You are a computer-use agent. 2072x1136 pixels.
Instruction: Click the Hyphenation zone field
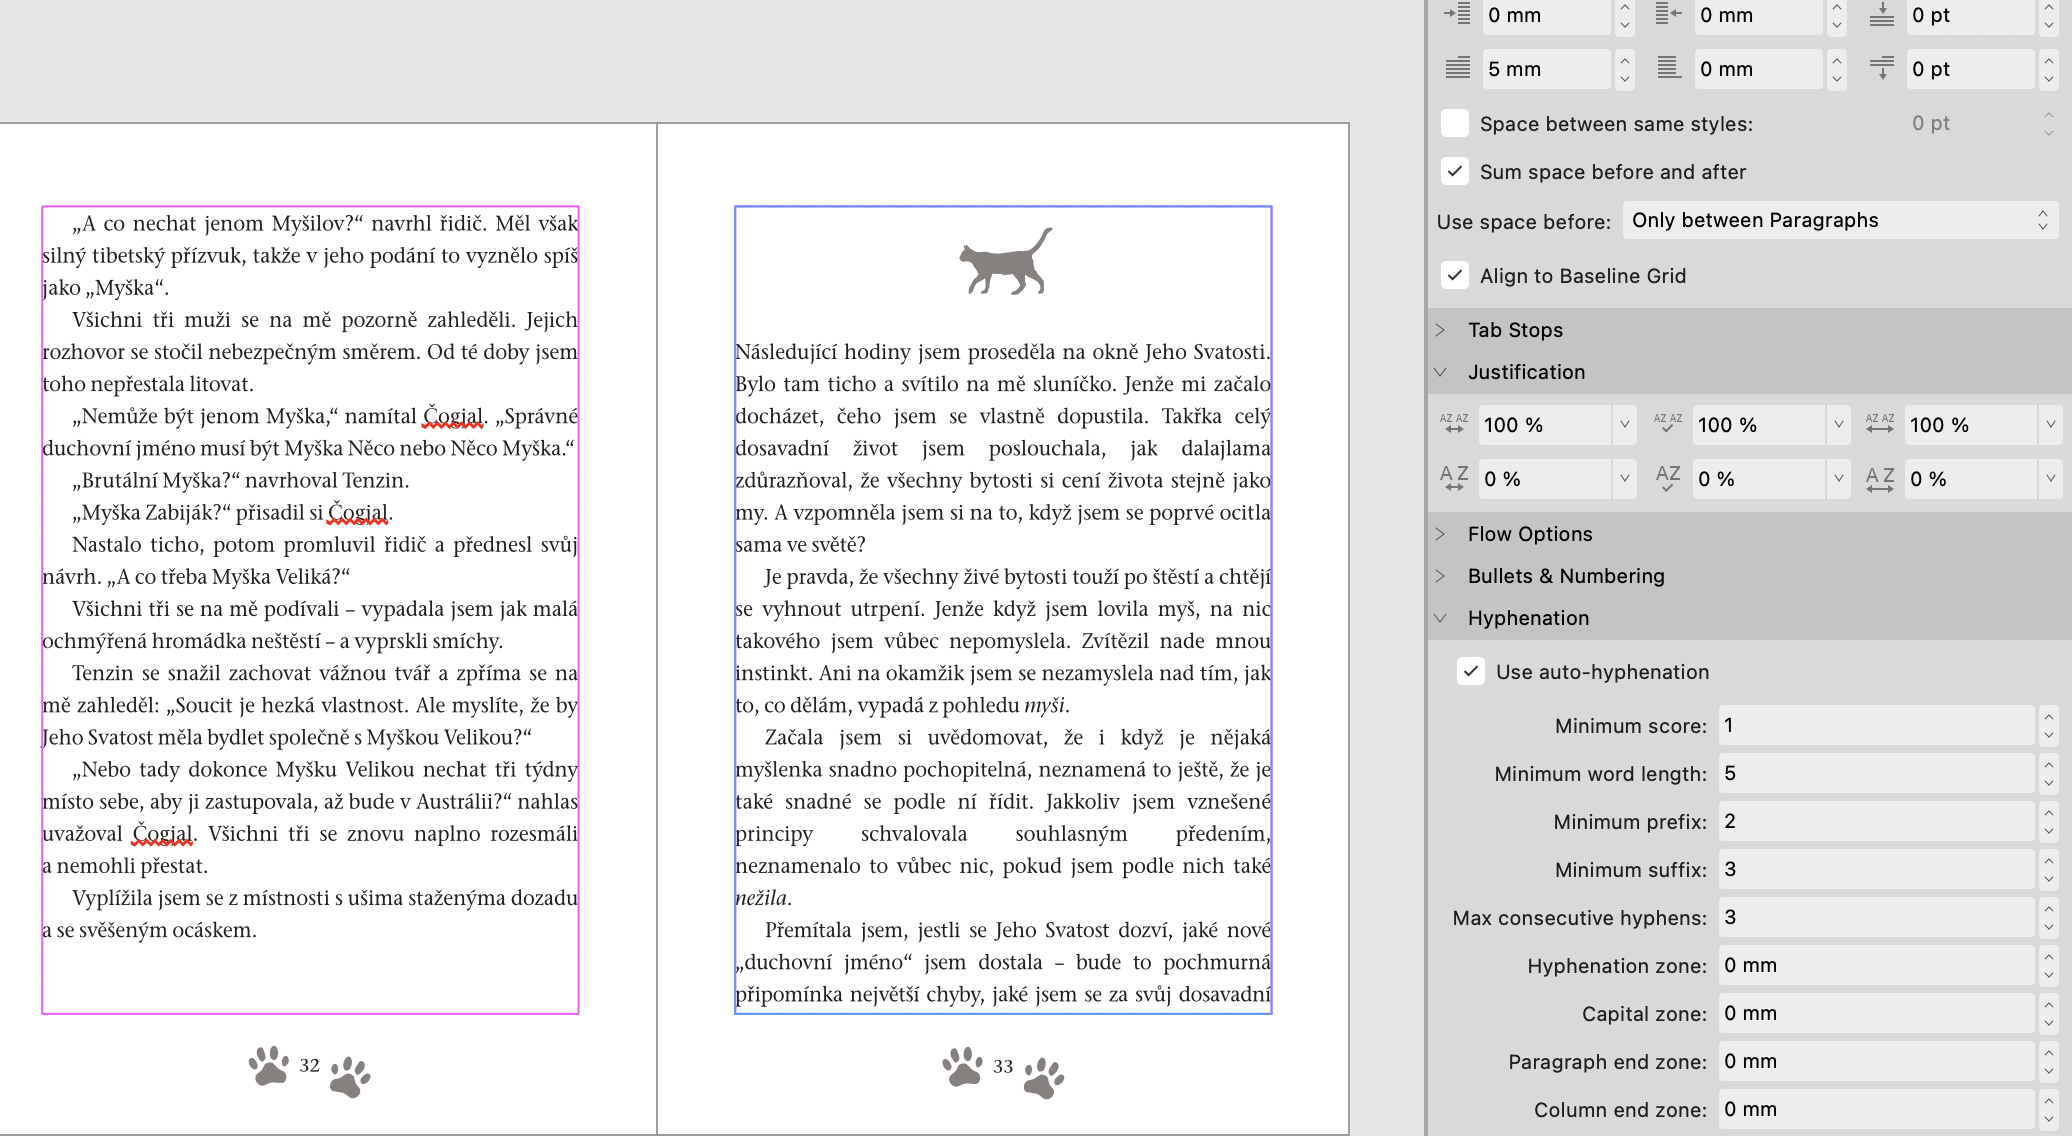coord(1876,965)
